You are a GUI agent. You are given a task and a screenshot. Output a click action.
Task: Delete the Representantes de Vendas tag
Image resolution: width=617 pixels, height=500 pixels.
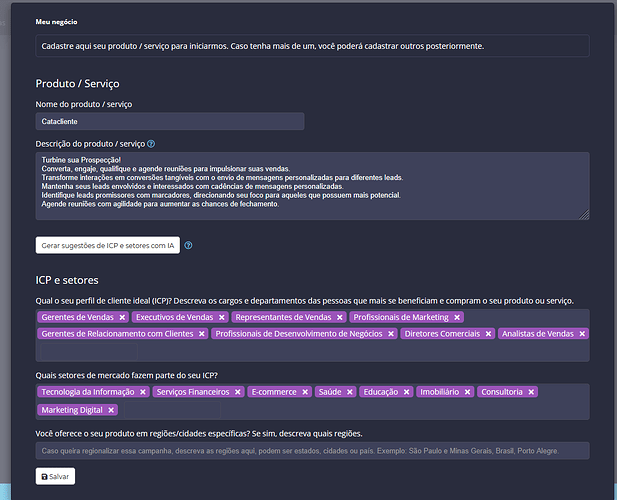tap(339, 317)
